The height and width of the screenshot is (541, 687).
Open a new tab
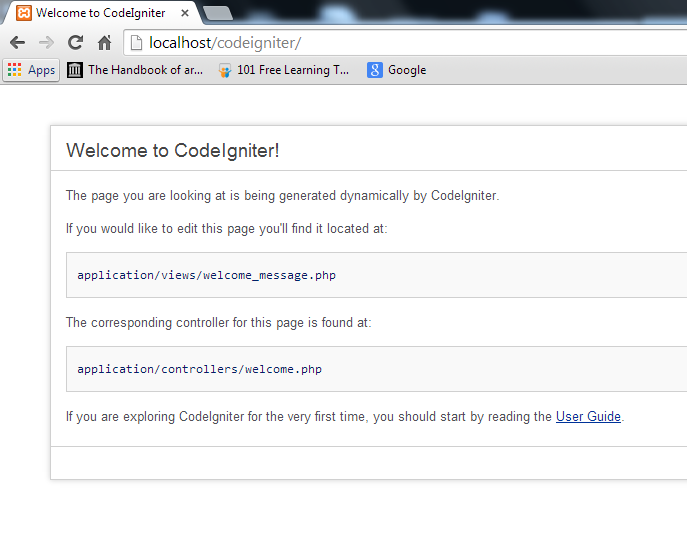coord(218,13)
